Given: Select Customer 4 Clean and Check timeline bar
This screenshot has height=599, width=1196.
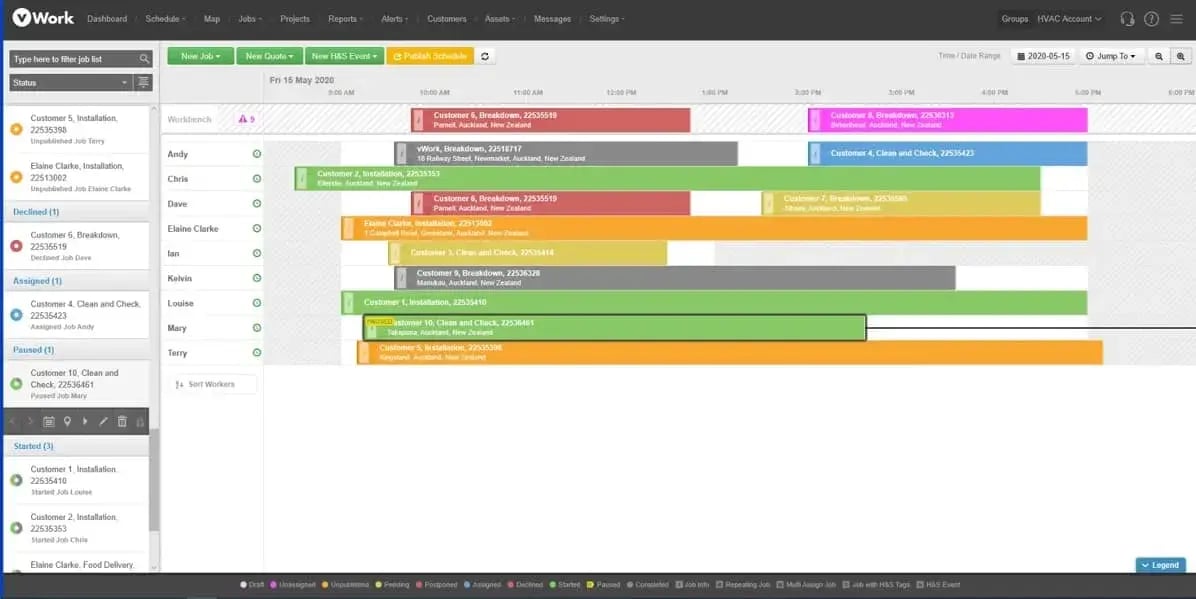Looking at the screenshot, I should [947, 153].
